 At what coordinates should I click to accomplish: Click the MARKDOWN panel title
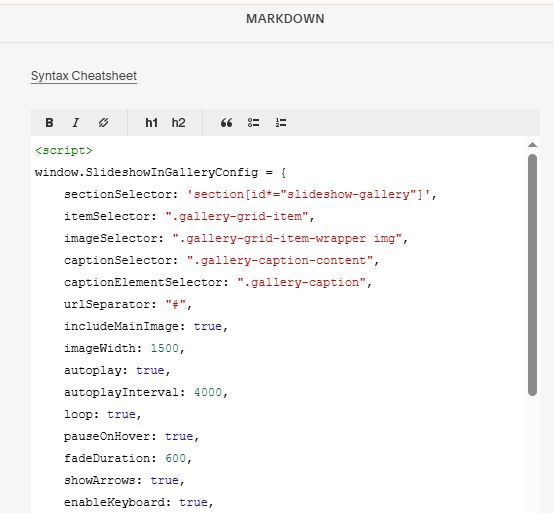(285, 19)
